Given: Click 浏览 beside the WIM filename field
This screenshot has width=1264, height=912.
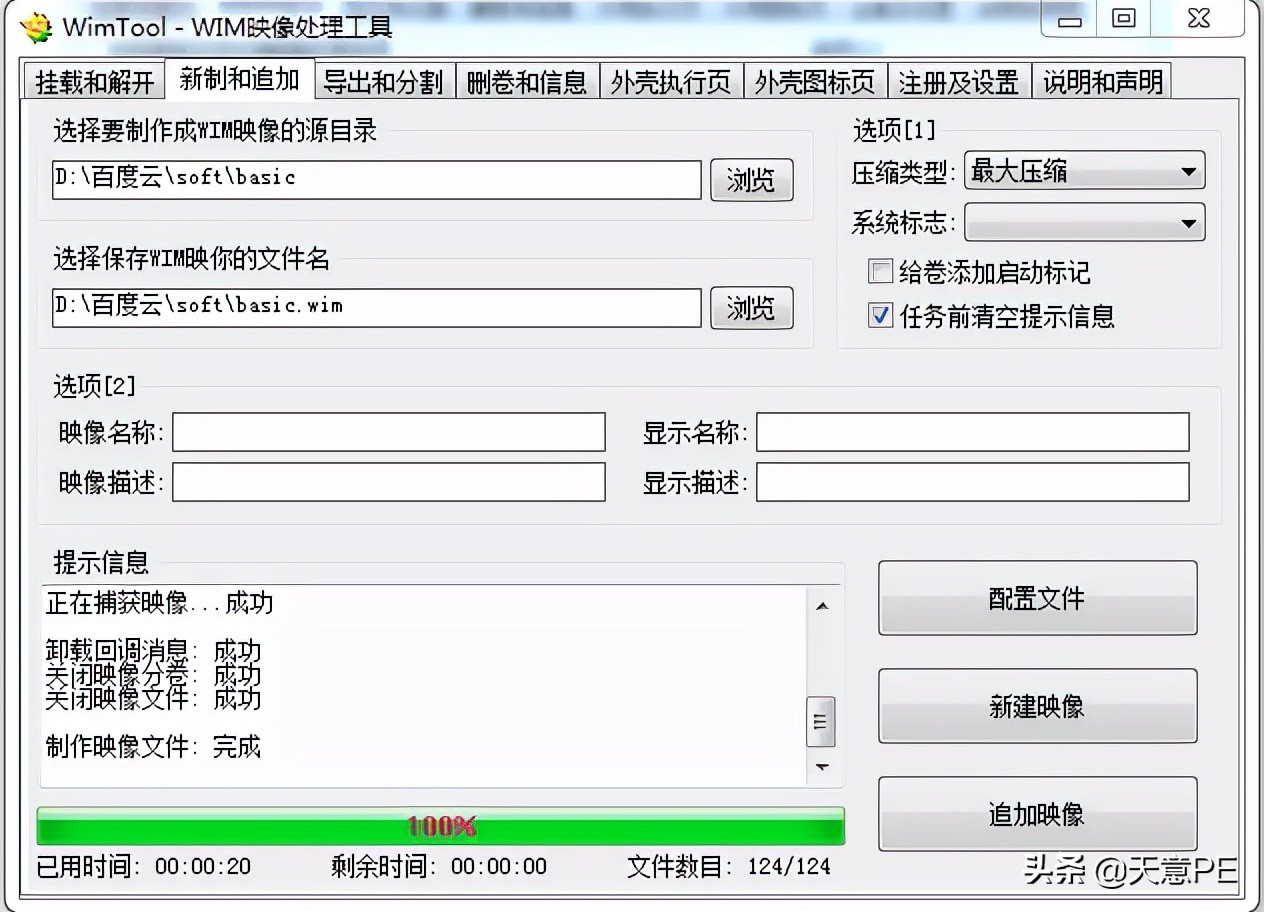Looking at the screenshot, I should click(x=751, y=308).
